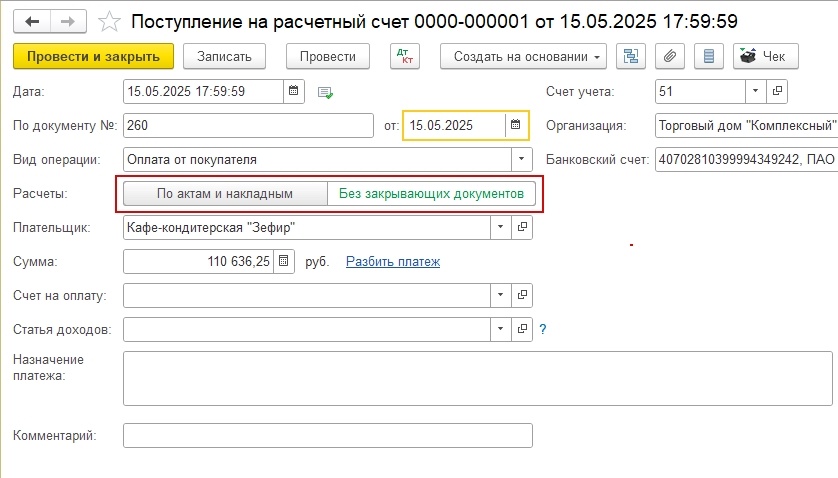
Task: Show help question mark for Статья доходов
Action: coord(543,329)
